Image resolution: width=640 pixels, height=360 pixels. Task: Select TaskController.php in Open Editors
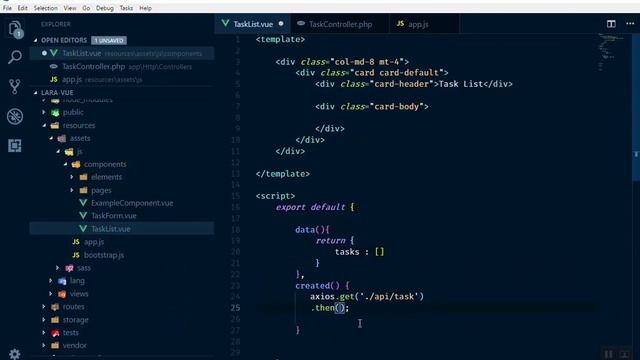(x=122, y=67)
